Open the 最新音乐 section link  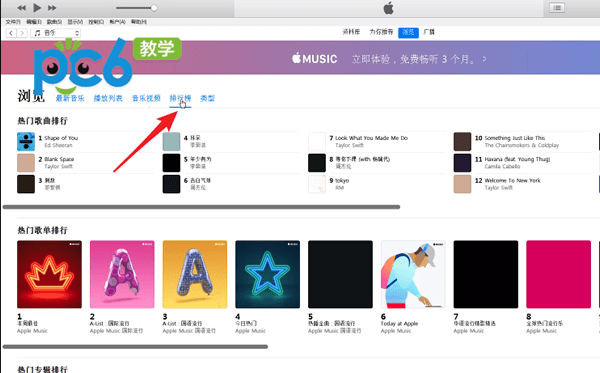[x=70, y=98]
